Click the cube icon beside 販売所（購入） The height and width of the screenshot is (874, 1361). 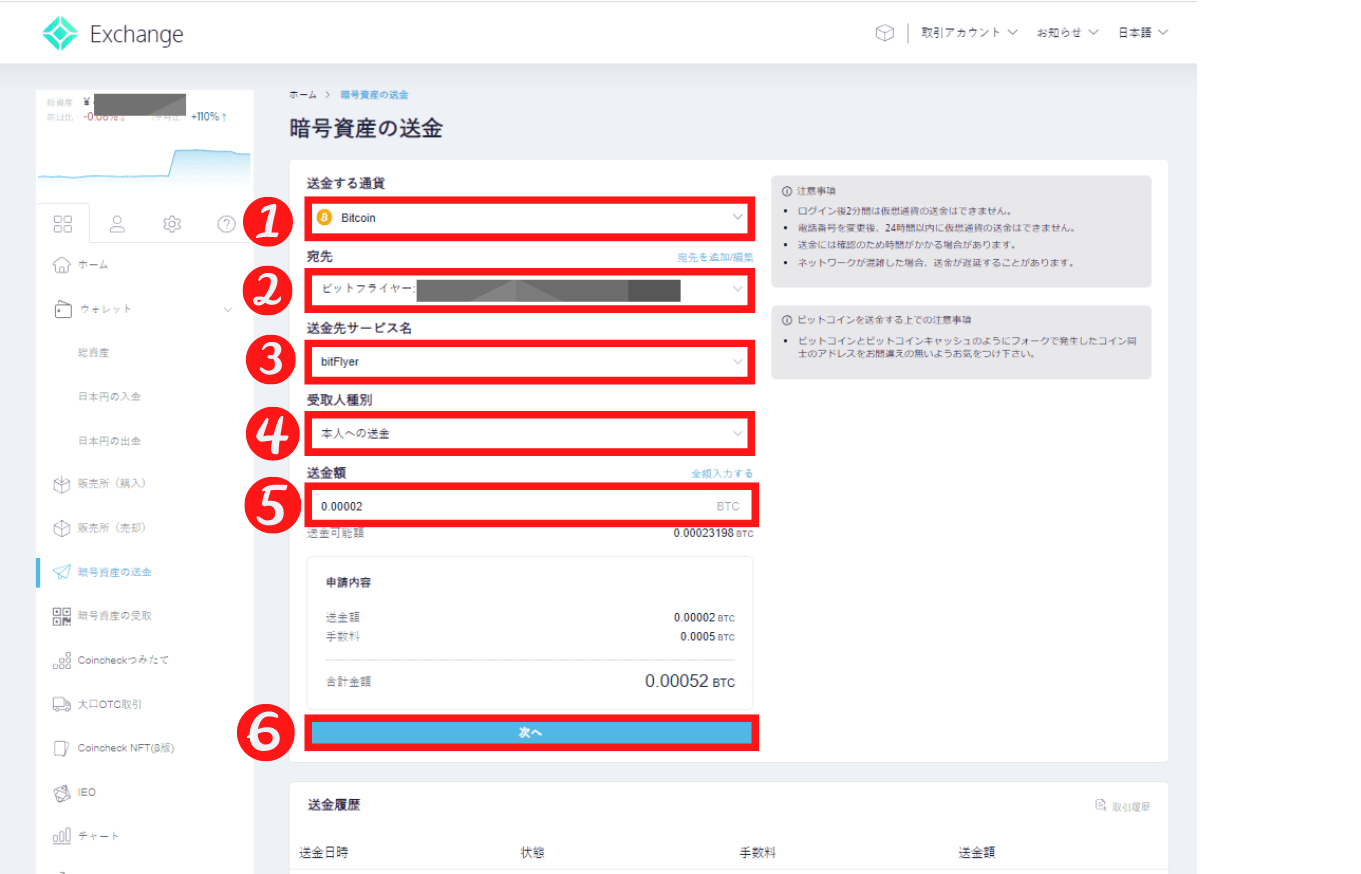62,484
